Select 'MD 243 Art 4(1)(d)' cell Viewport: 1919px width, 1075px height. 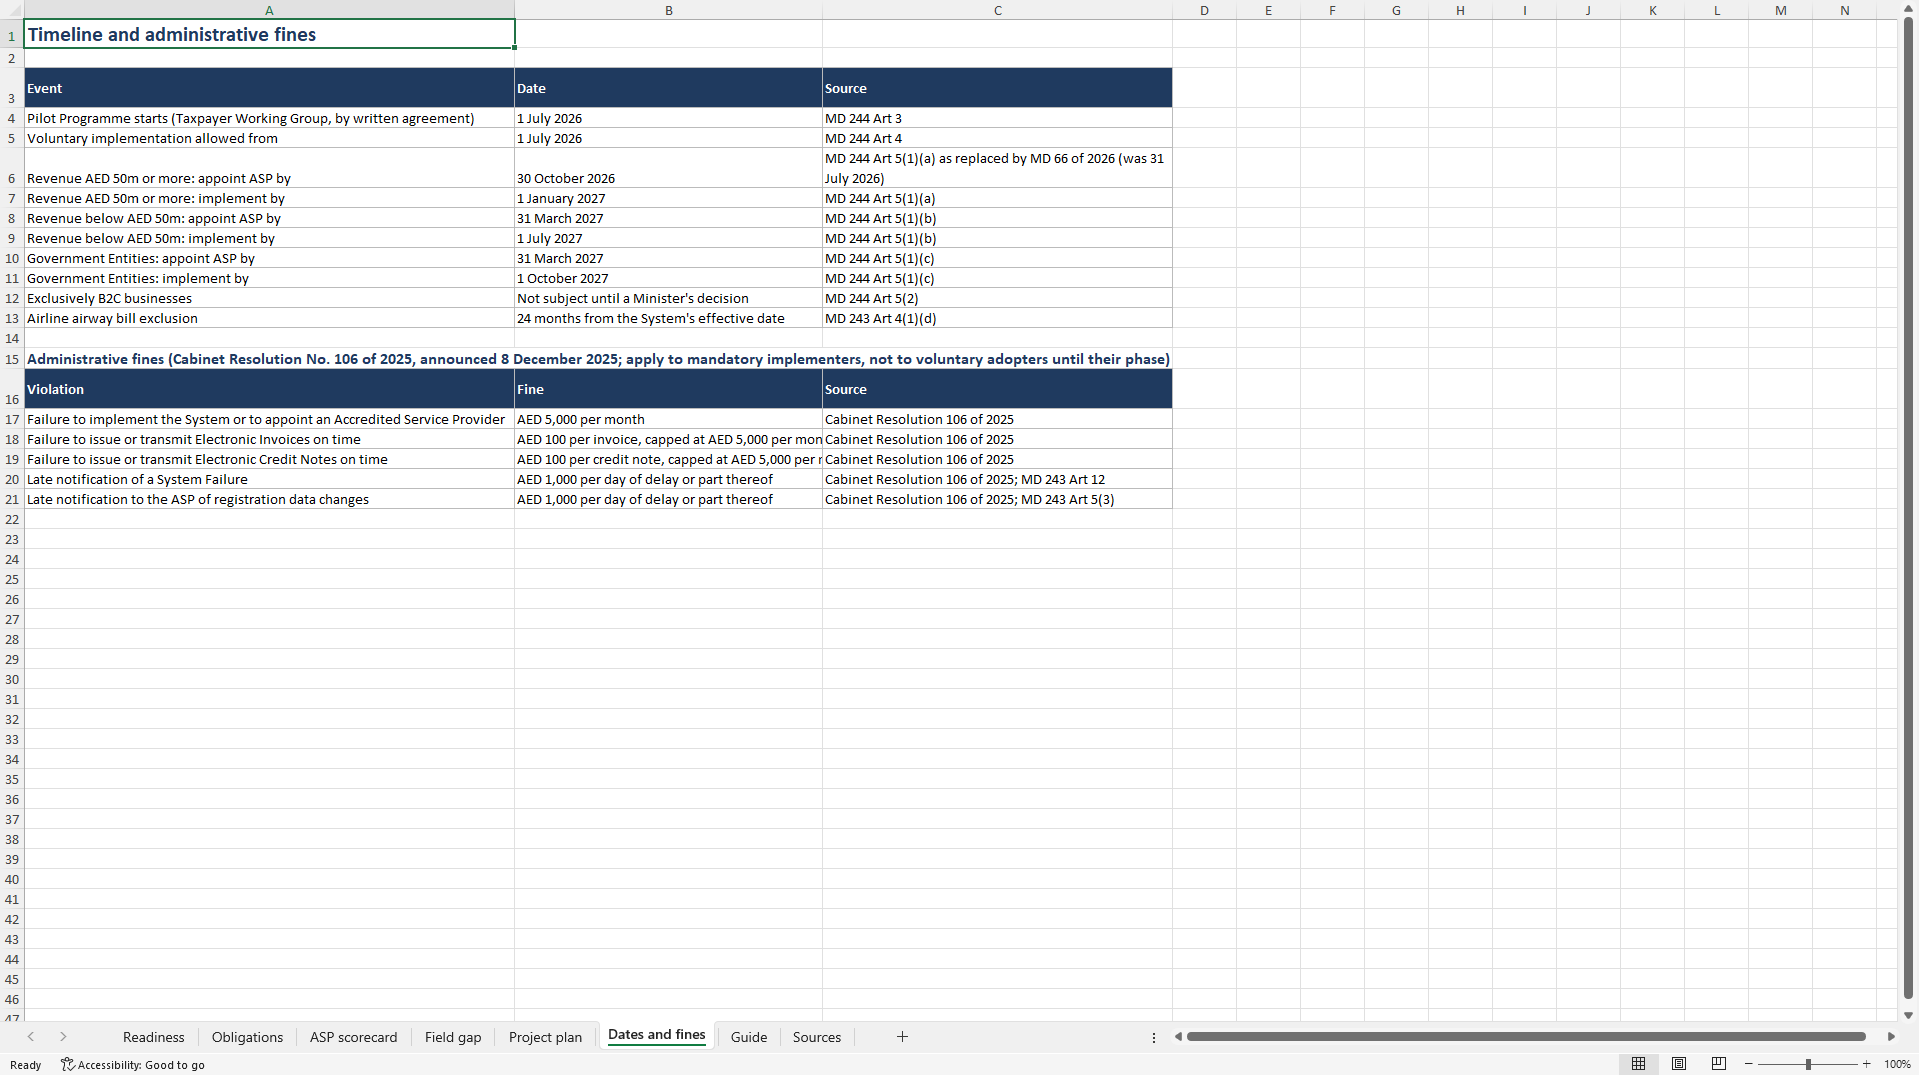[997, 318]
